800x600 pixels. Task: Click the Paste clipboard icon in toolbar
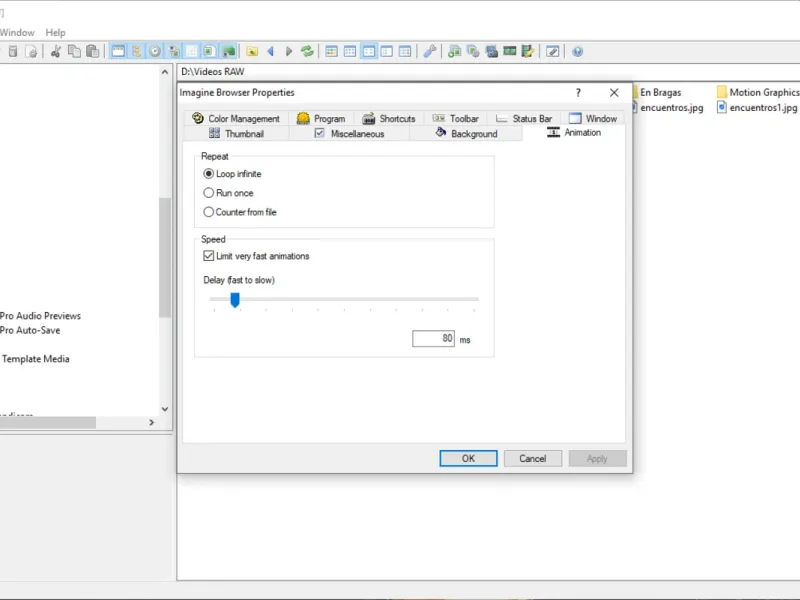tap(92, 52)
